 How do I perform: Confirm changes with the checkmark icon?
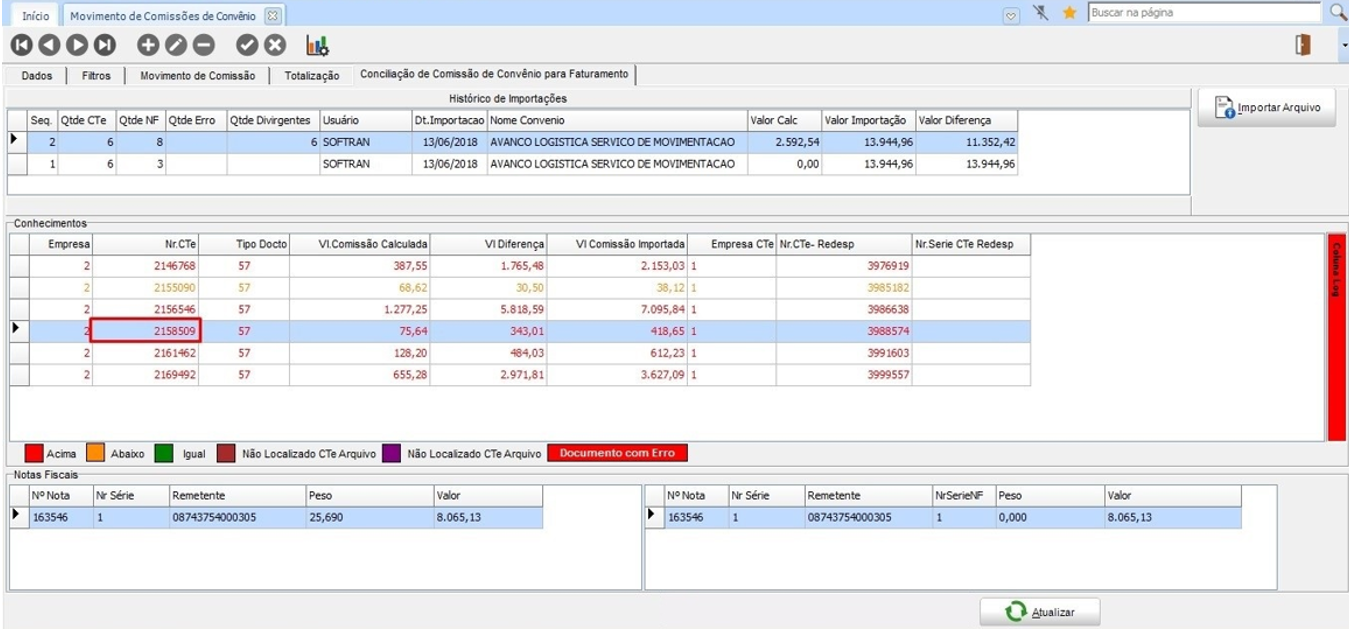tap(247, 45)
